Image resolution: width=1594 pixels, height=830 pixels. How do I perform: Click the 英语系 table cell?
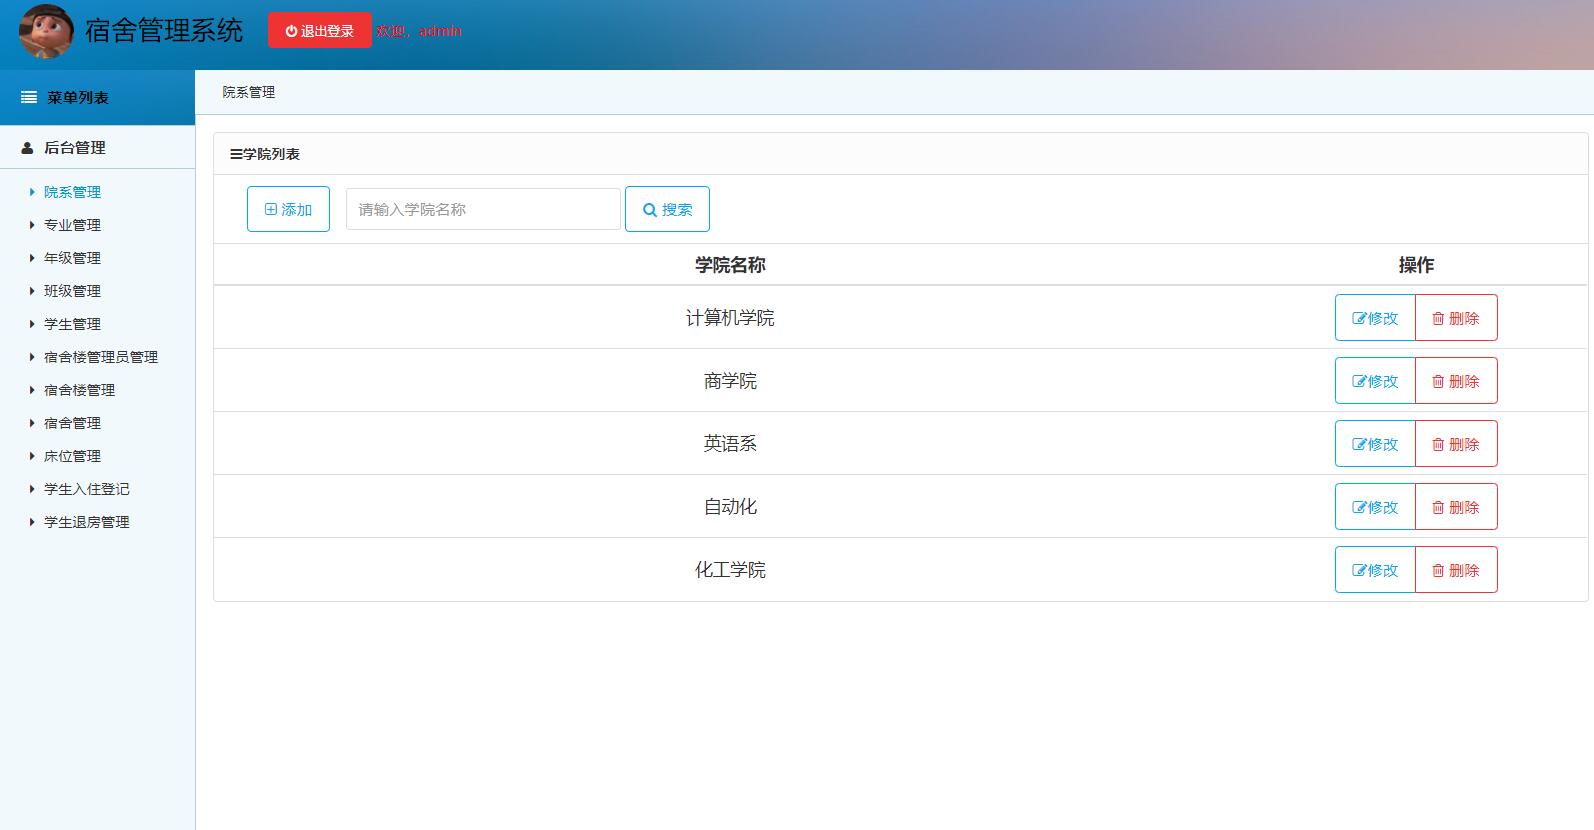730,444
